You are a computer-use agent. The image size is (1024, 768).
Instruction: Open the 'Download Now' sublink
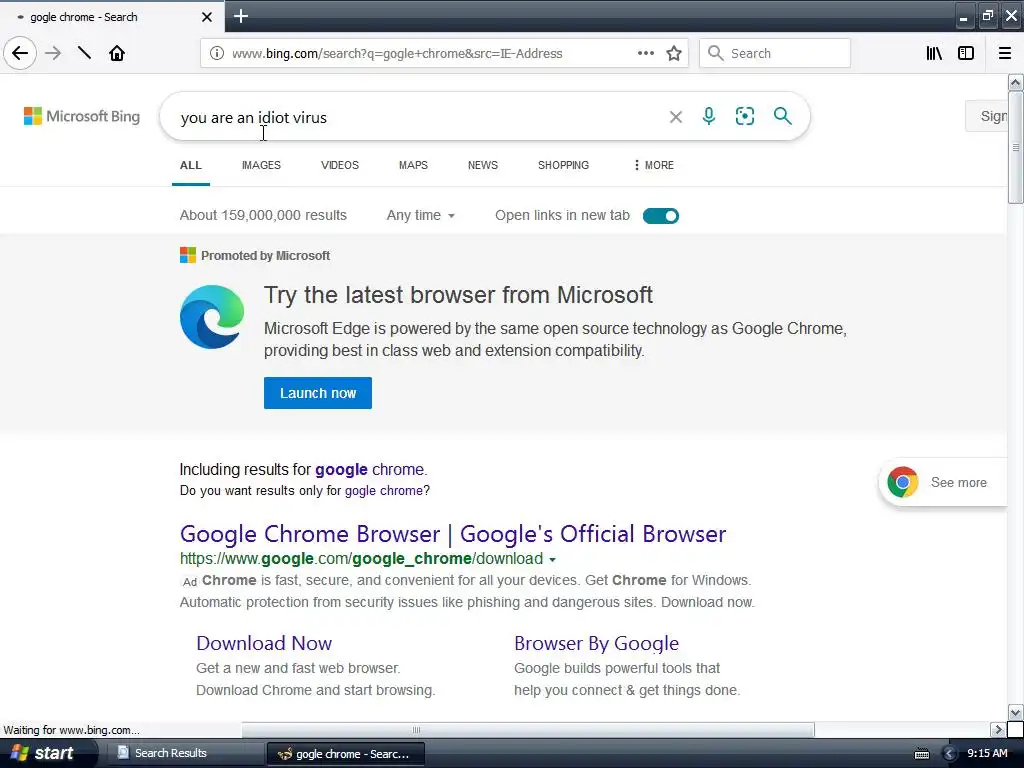264,643
